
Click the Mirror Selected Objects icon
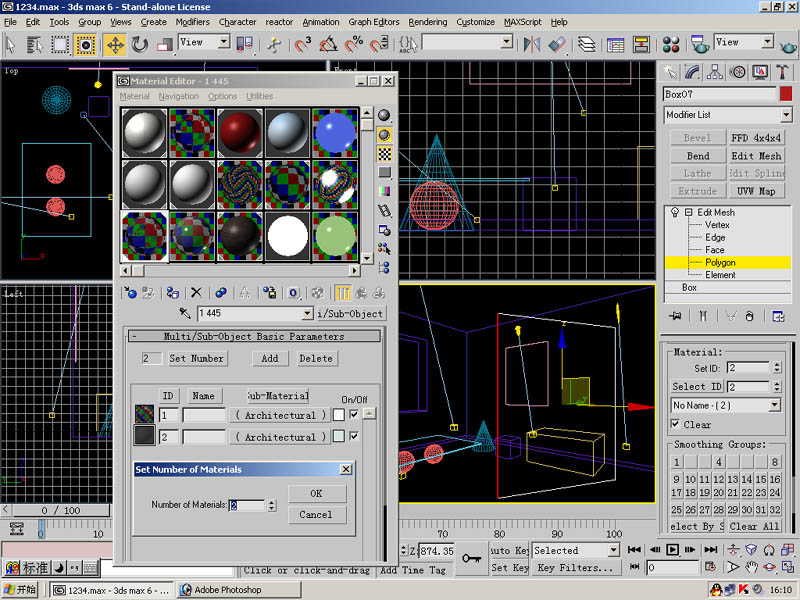(x=532, y=45)
